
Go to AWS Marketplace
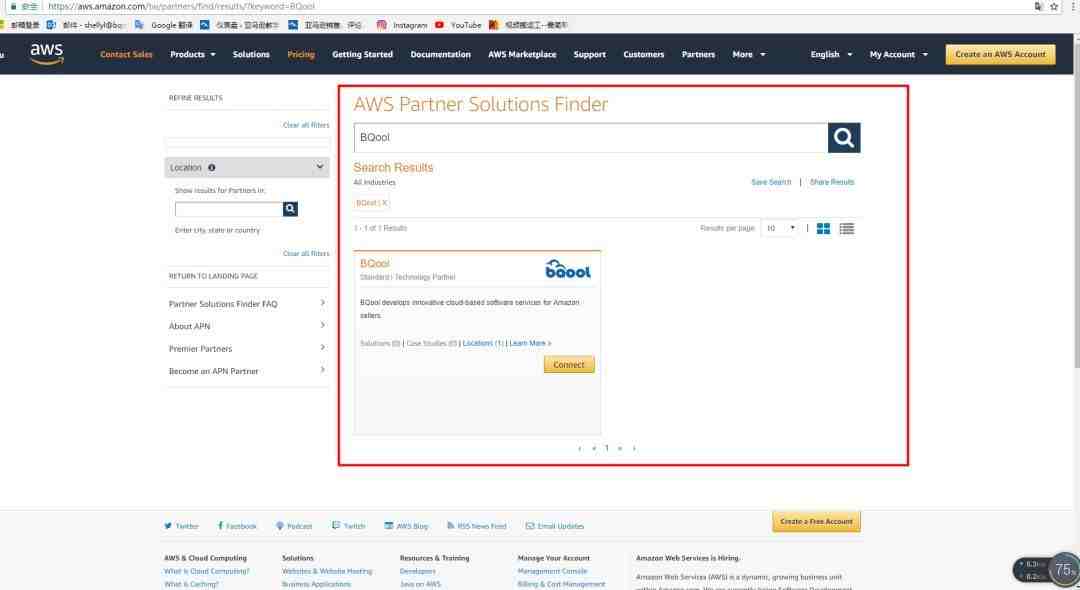522,54
